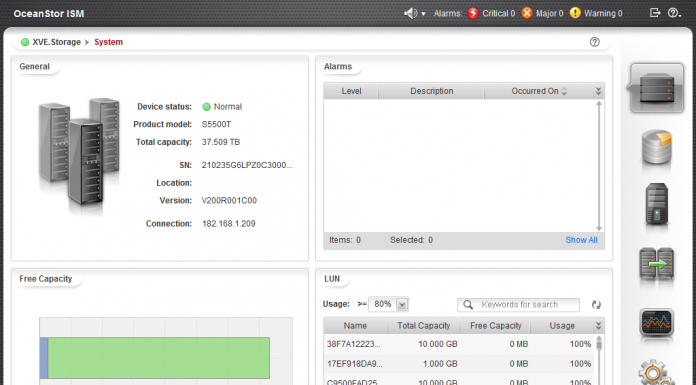Click the Show All alarms link

tap(581, 240)
